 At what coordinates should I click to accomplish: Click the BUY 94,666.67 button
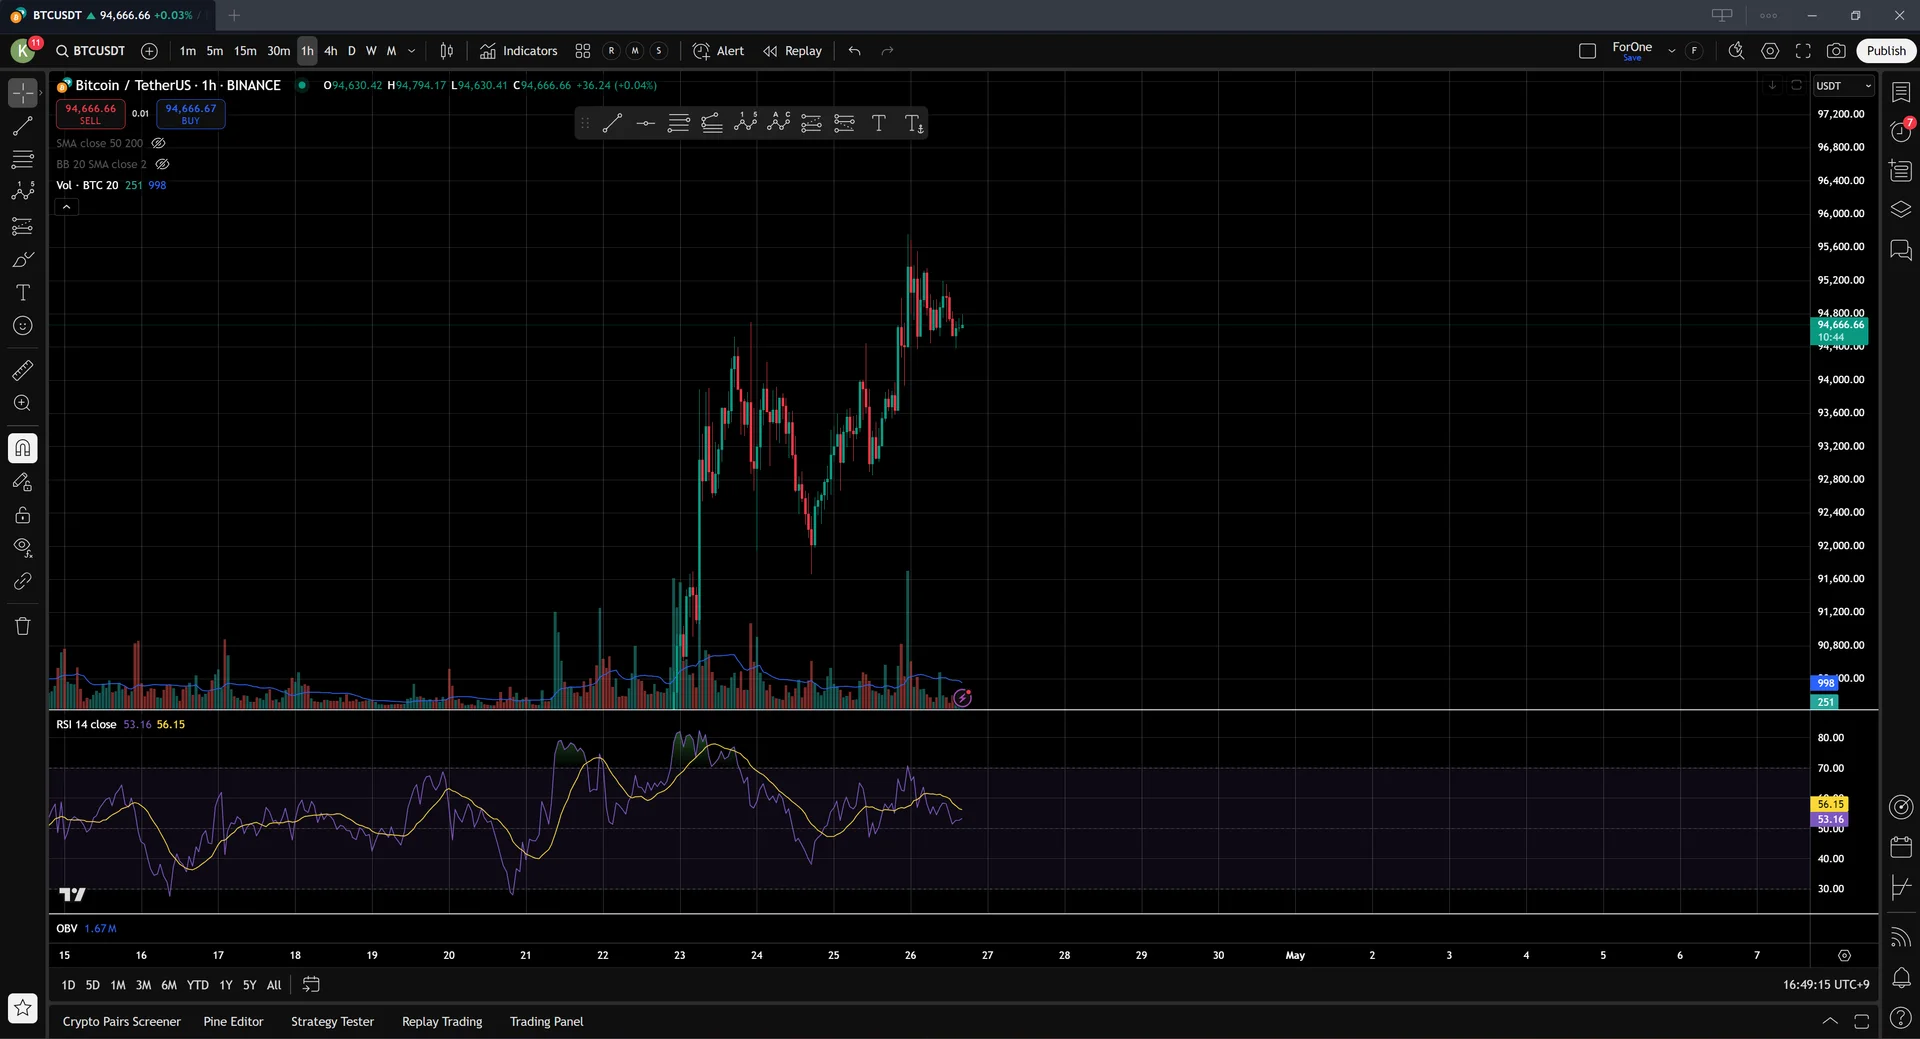[190, 114]
